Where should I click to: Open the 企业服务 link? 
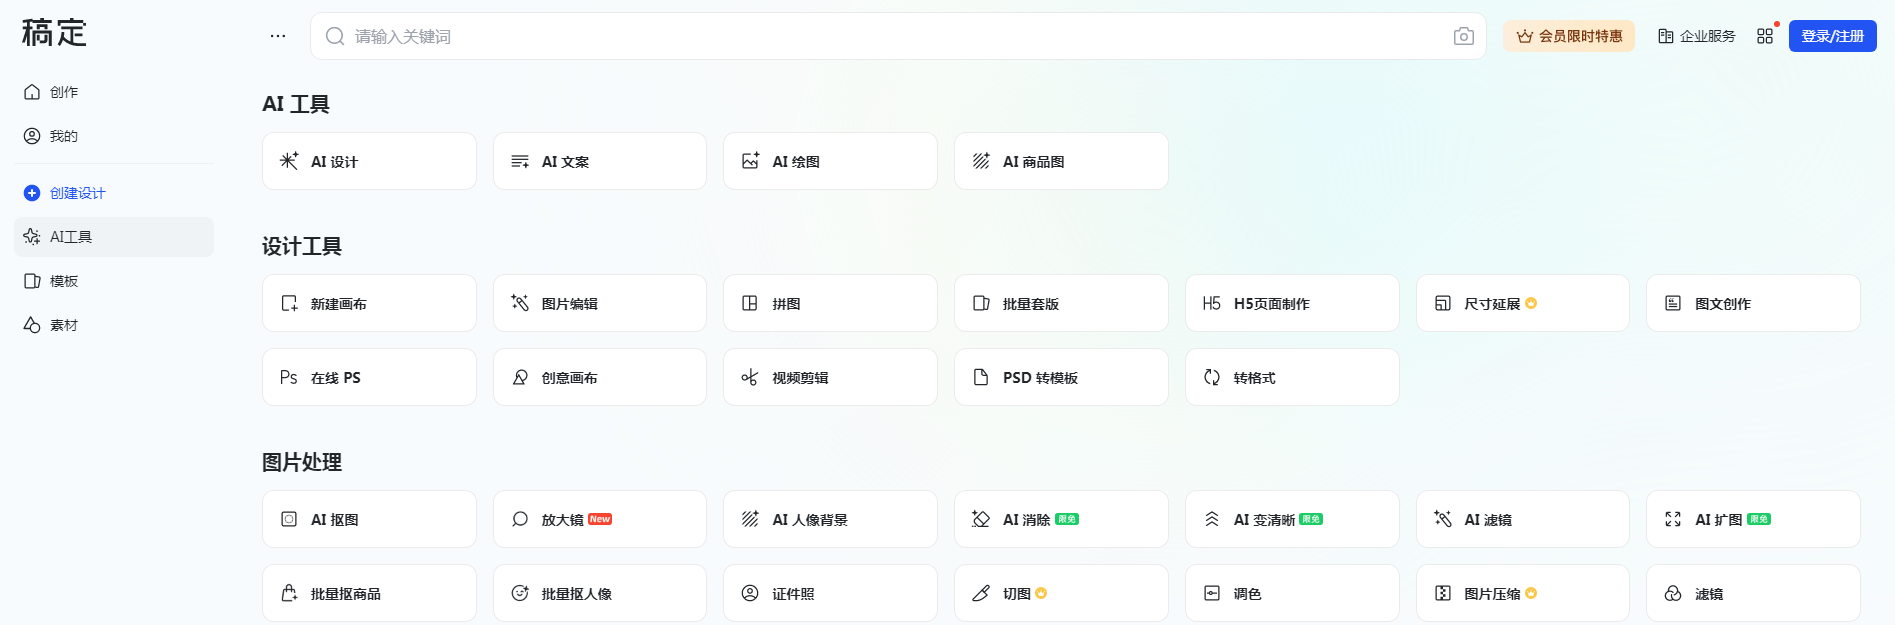coord(1696,36)
